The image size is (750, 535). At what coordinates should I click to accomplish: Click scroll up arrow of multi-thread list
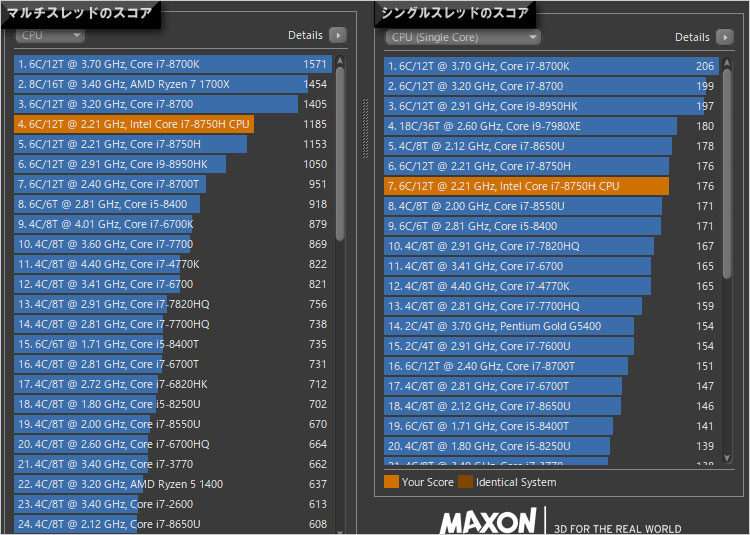coord(340,61)
